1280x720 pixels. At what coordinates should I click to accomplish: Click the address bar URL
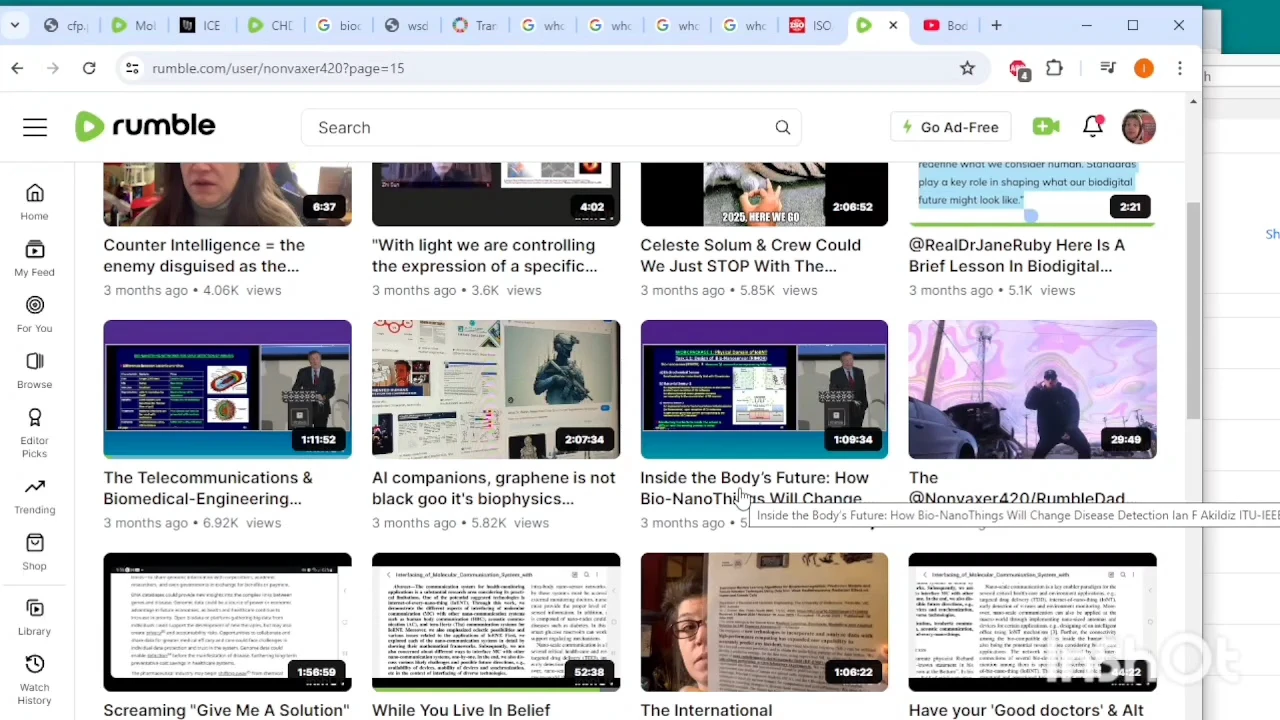[278, 68]
